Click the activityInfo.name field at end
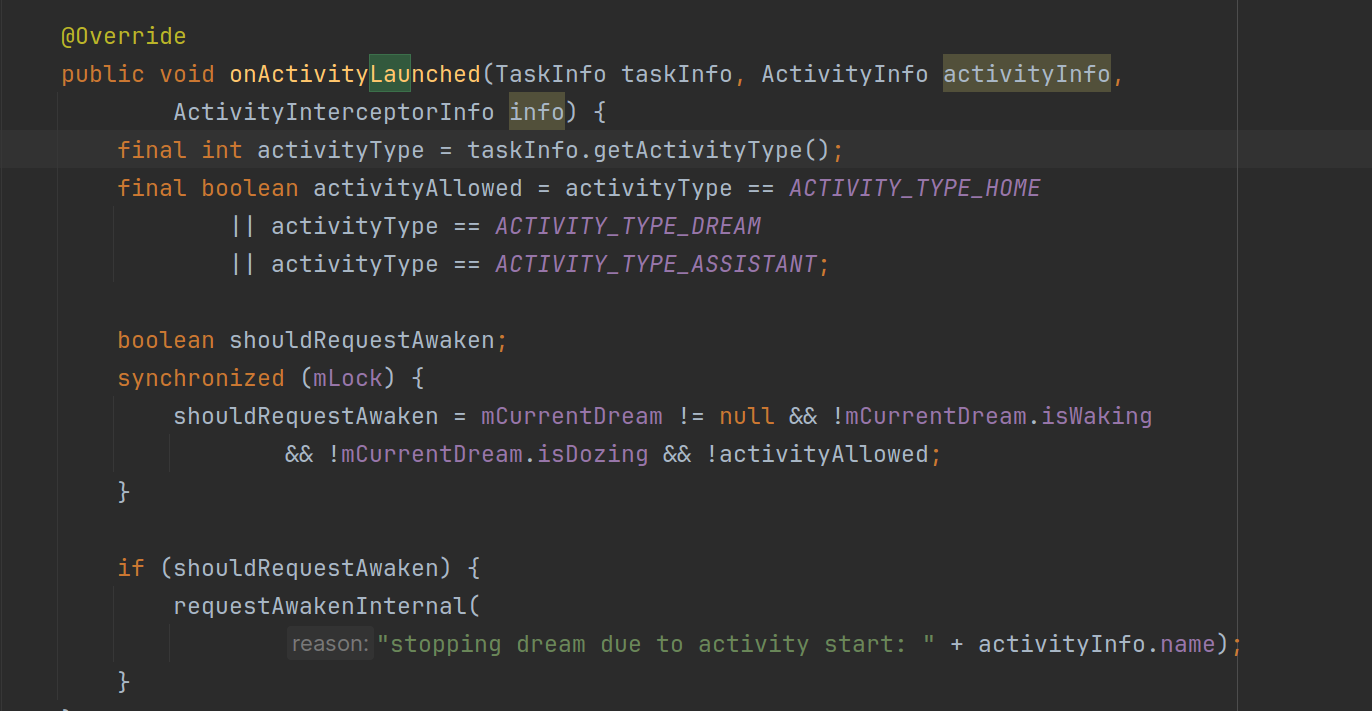 [x=1096, y=644]
